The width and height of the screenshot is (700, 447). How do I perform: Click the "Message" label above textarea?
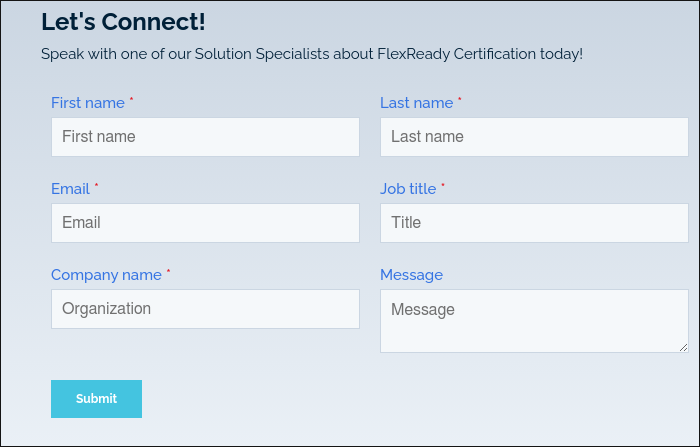[412, 275]
